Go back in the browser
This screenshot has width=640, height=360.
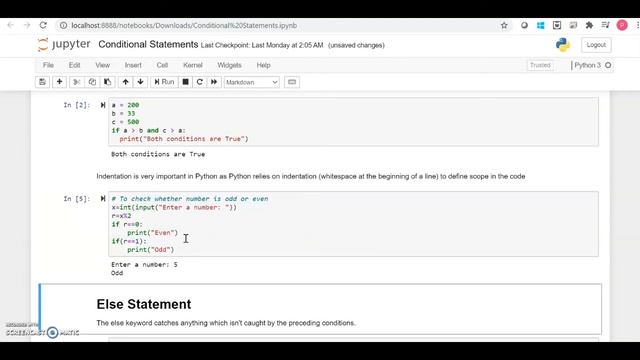(11, 25)
